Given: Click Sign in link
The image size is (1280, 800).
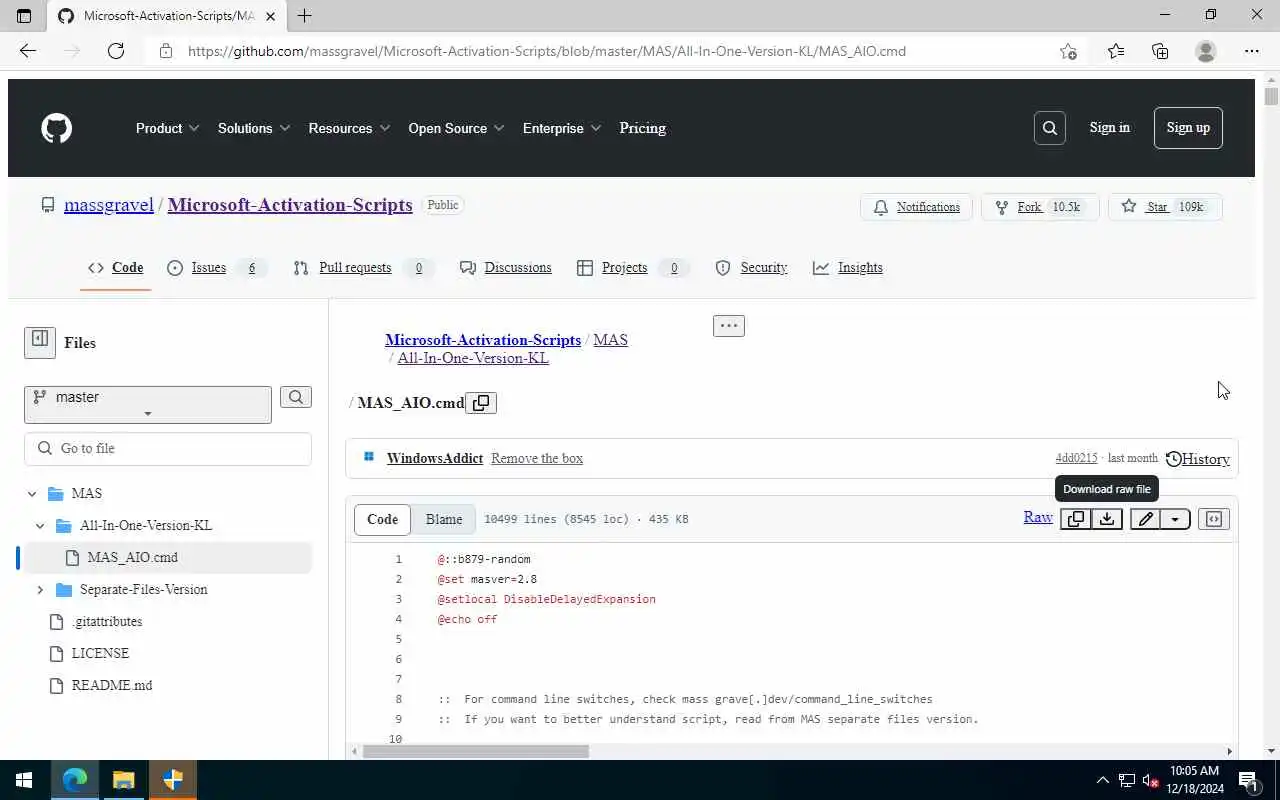Looking at the screenshot, I should pos(1109,128).
